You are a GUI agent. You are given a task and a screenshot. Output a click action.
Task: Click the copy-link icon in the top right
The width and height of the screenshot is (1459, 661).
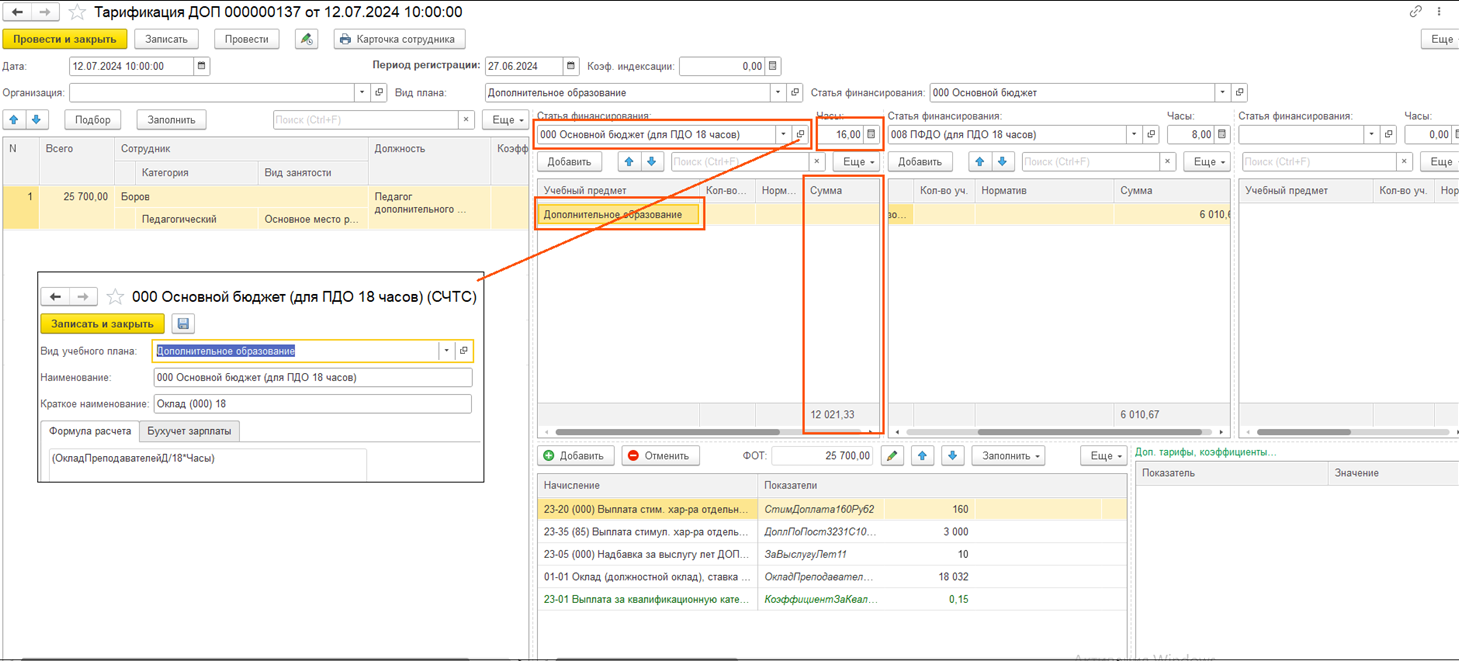point(1415,12)
